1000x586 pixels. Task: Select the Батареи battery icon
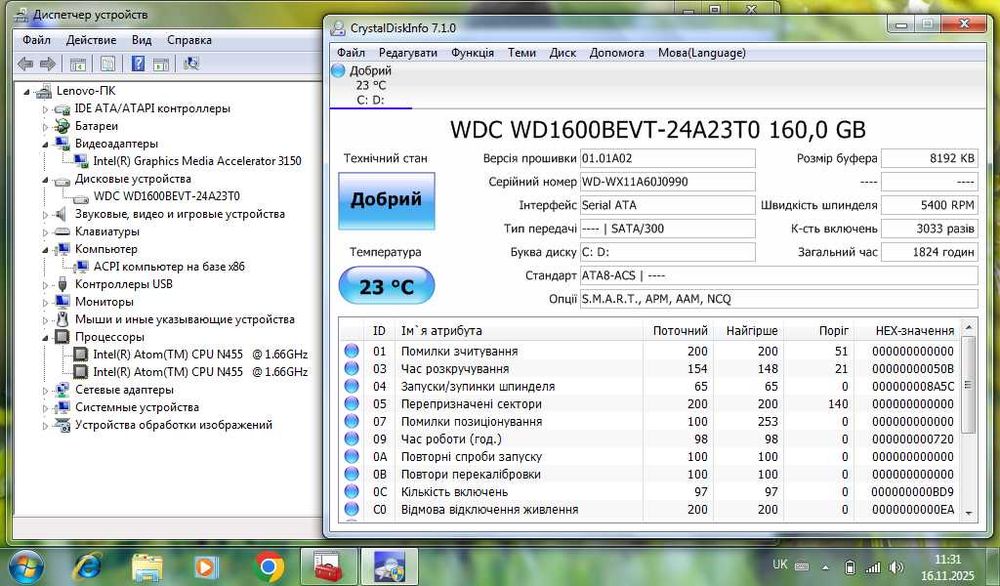tap(62, 126)
